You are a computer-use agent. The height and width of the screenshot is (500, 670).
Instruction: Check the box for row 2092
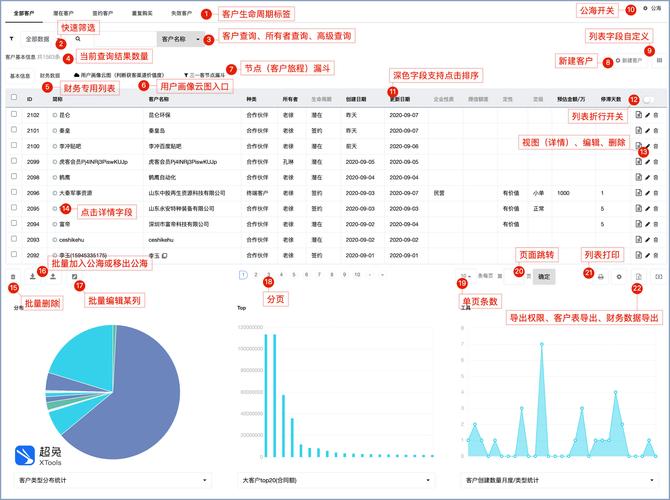pyautogui.click(x=14, y=254)
